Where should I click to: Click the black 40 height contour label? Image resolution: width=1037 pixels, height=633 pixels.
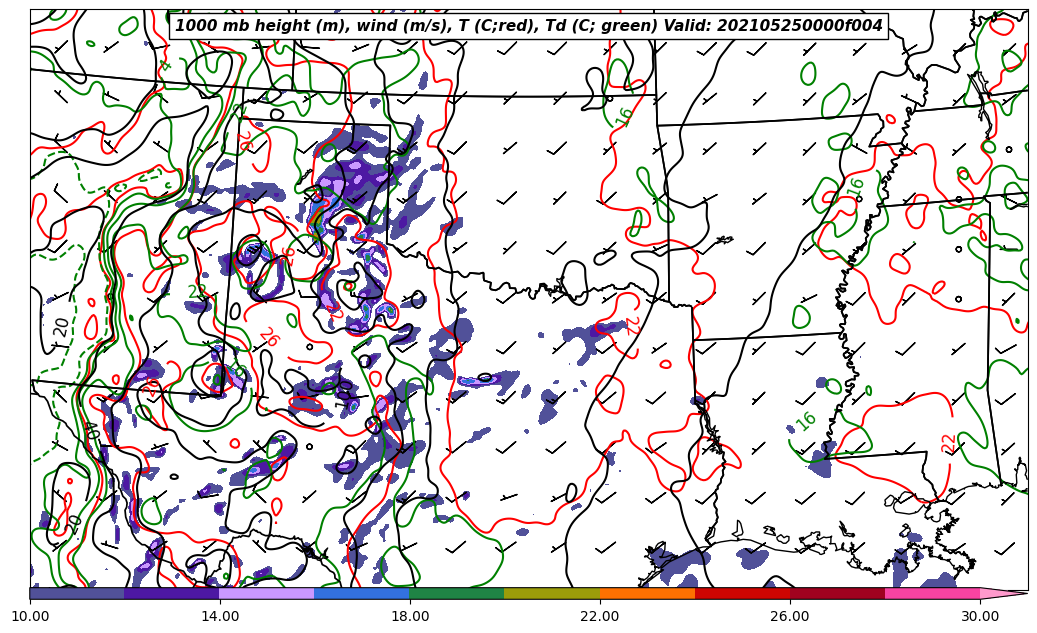92,433
